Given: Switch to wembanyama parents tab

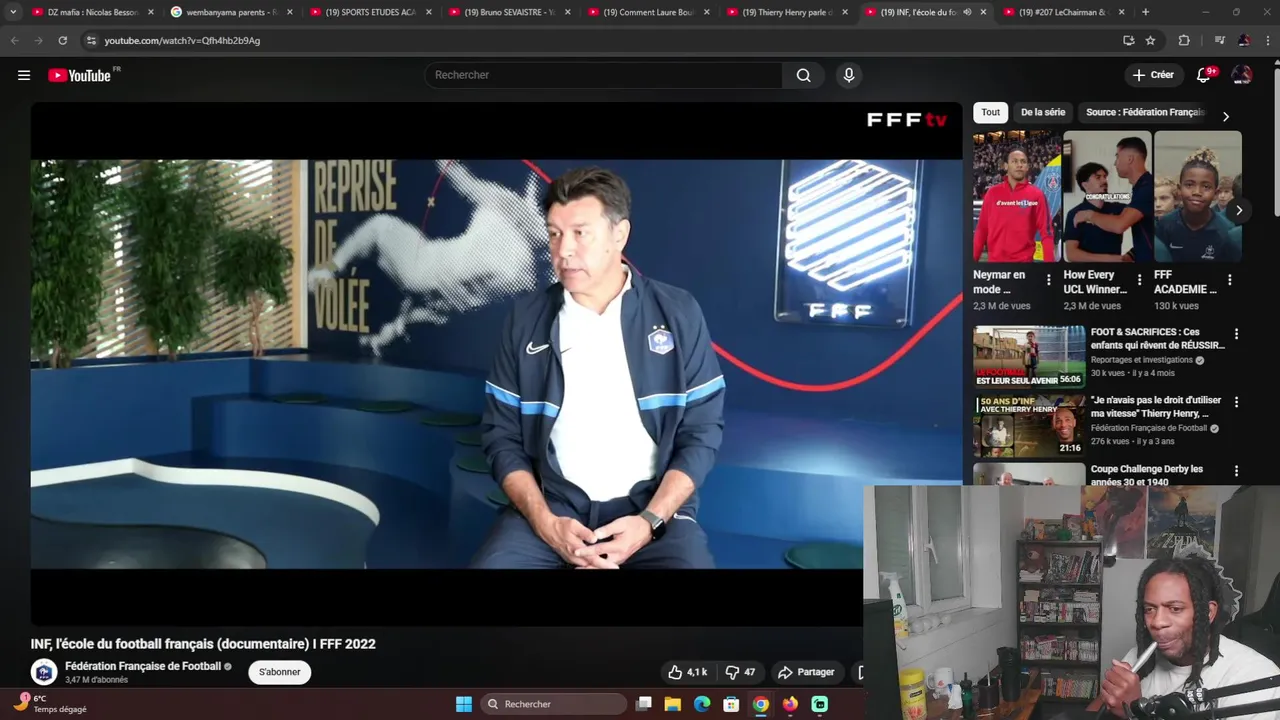Looking at the screenshot, I should 231,12.
